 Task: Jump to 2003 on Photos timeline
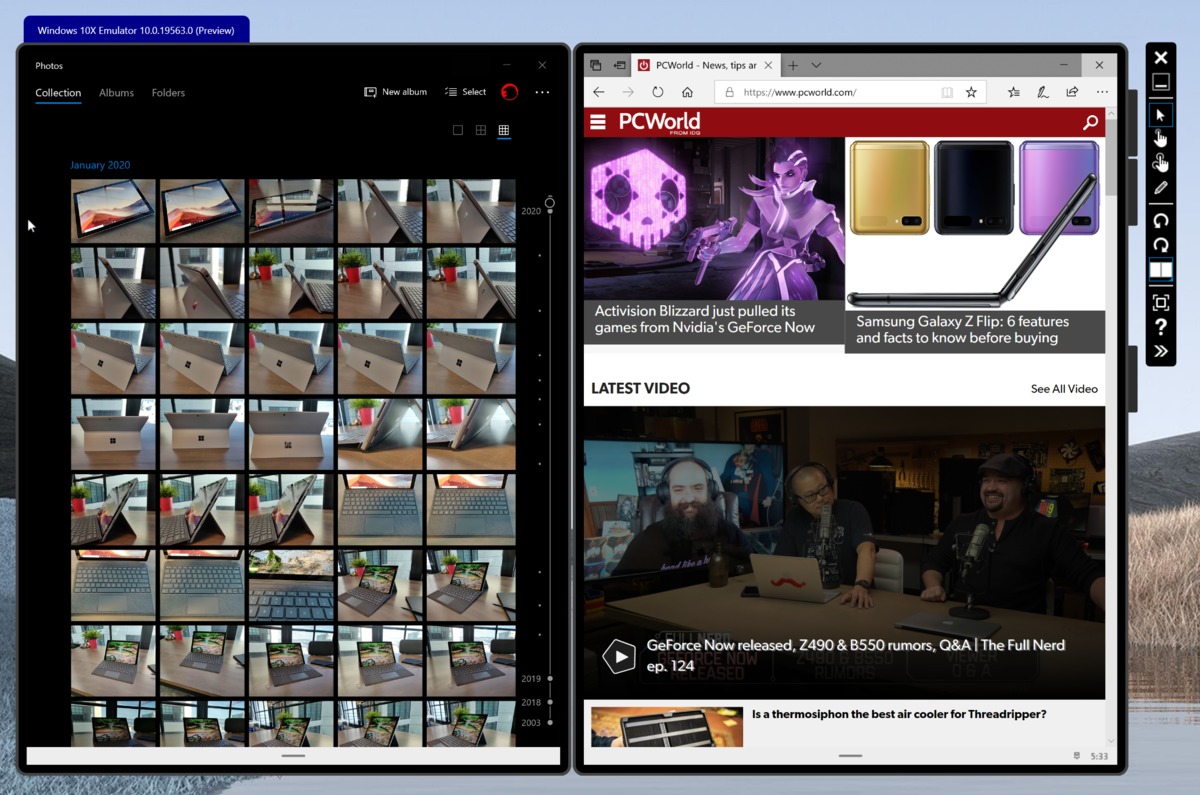pos(531,722)
